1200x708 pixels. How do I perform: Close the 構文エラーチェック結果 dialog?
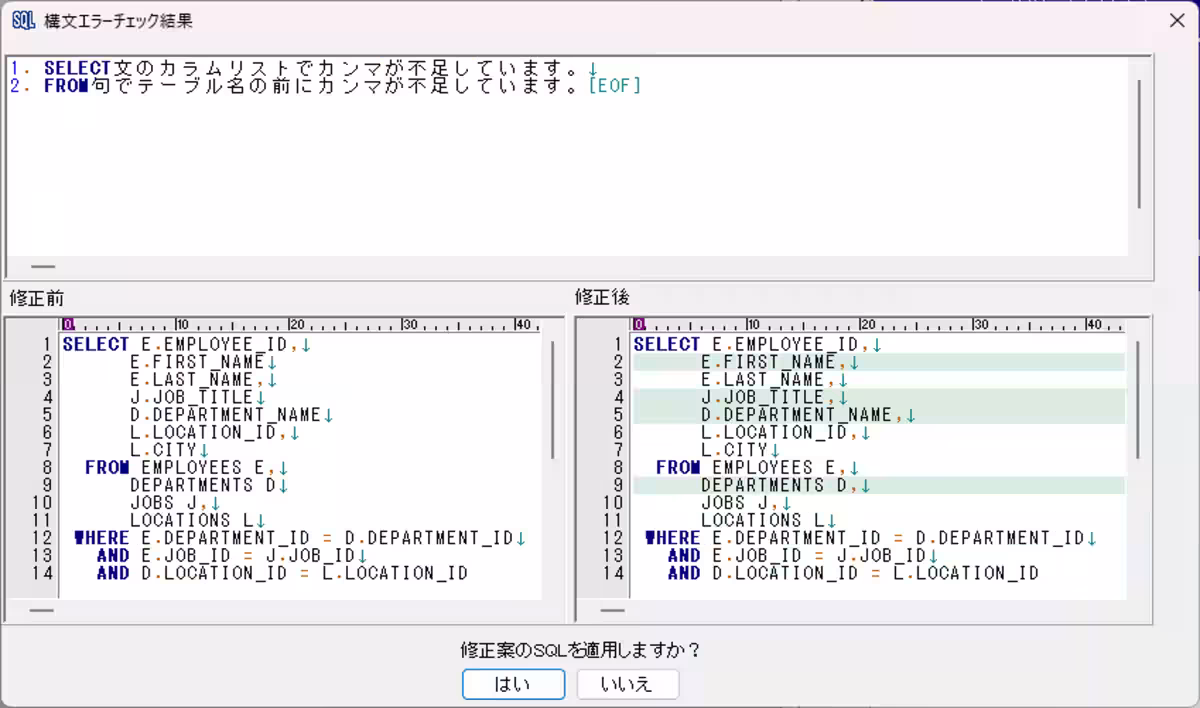coord(1177,19)
